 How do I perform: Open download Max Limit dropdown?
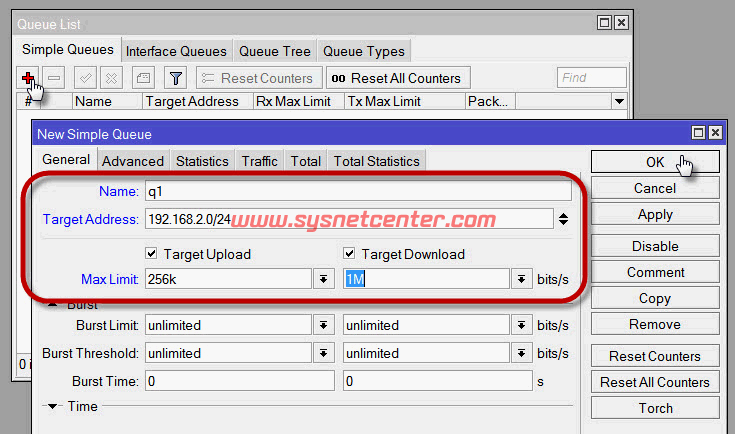tap(521, 280)
